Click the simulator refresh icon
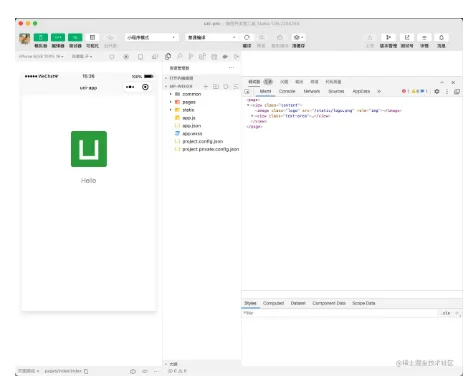Image resolution: width=470 pixels, height=389 pixels. (x=112, y=57)
